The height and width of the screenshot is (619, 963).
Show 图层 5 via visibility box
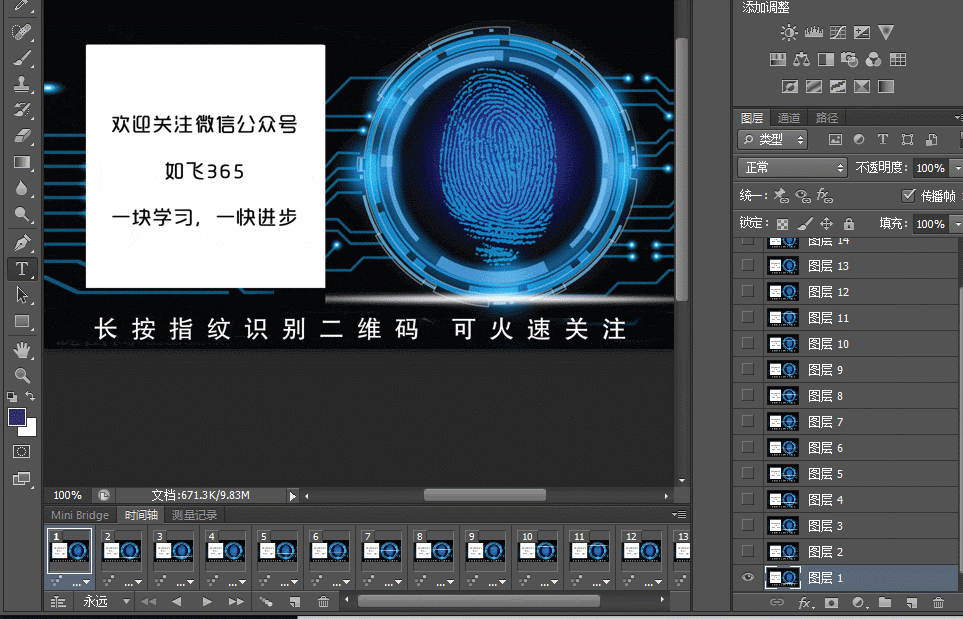(x=747, y=473)
